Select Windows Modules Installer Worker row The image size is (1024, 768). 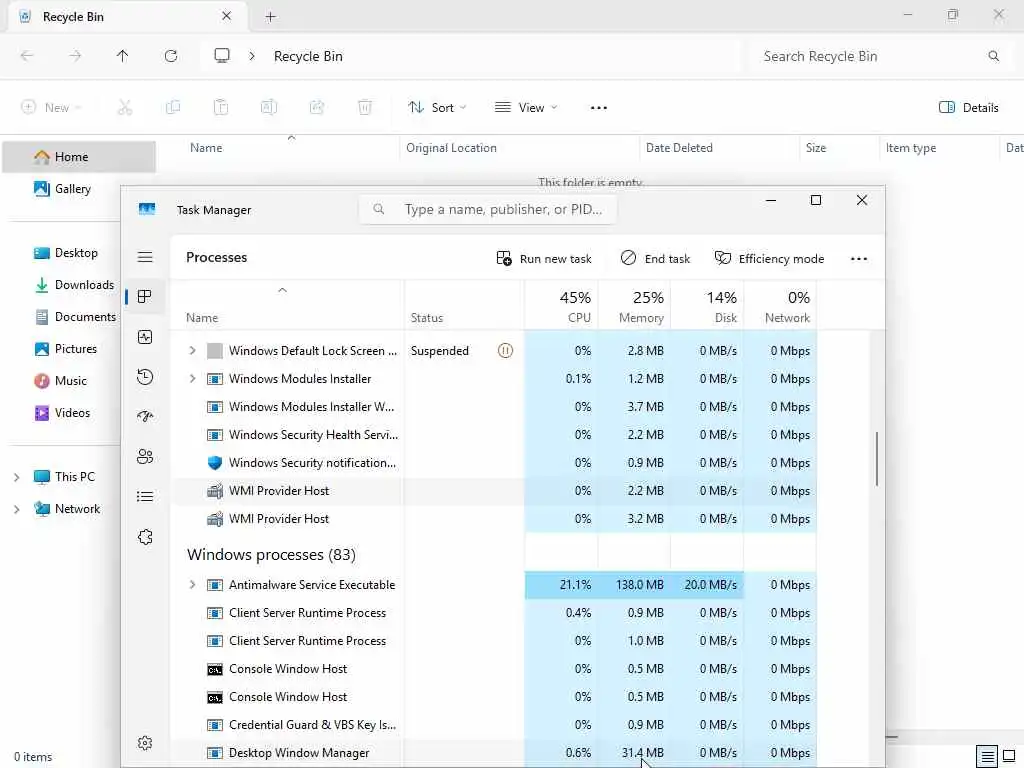coord(494,407)
